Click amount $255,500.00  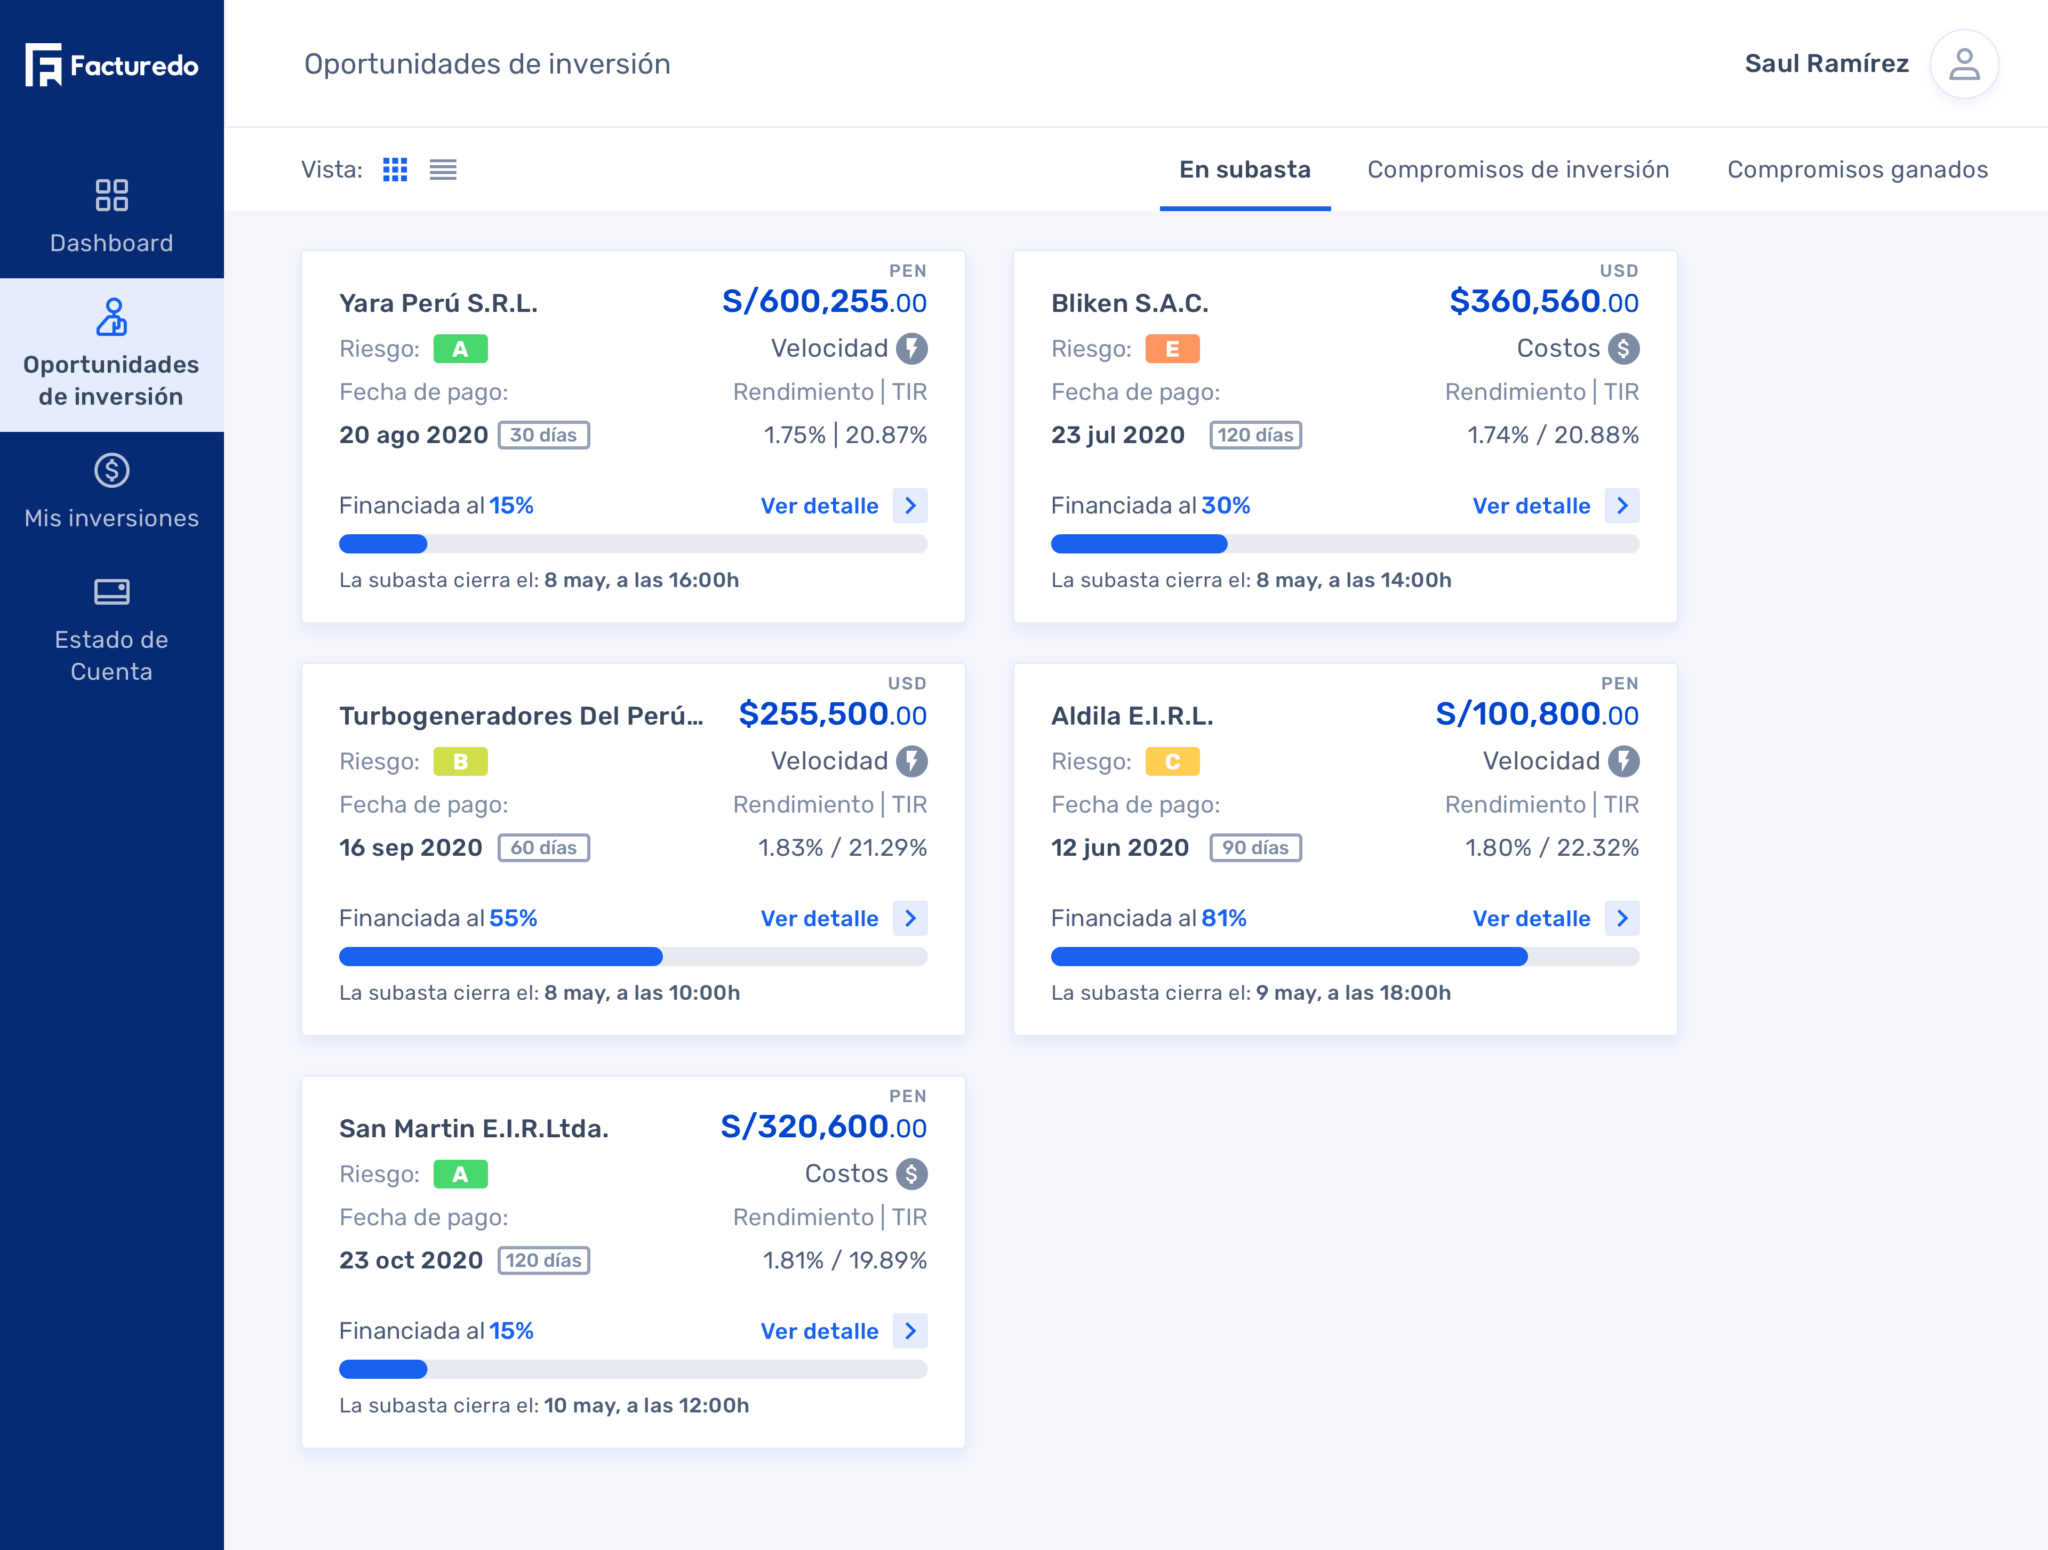point(832,714)
